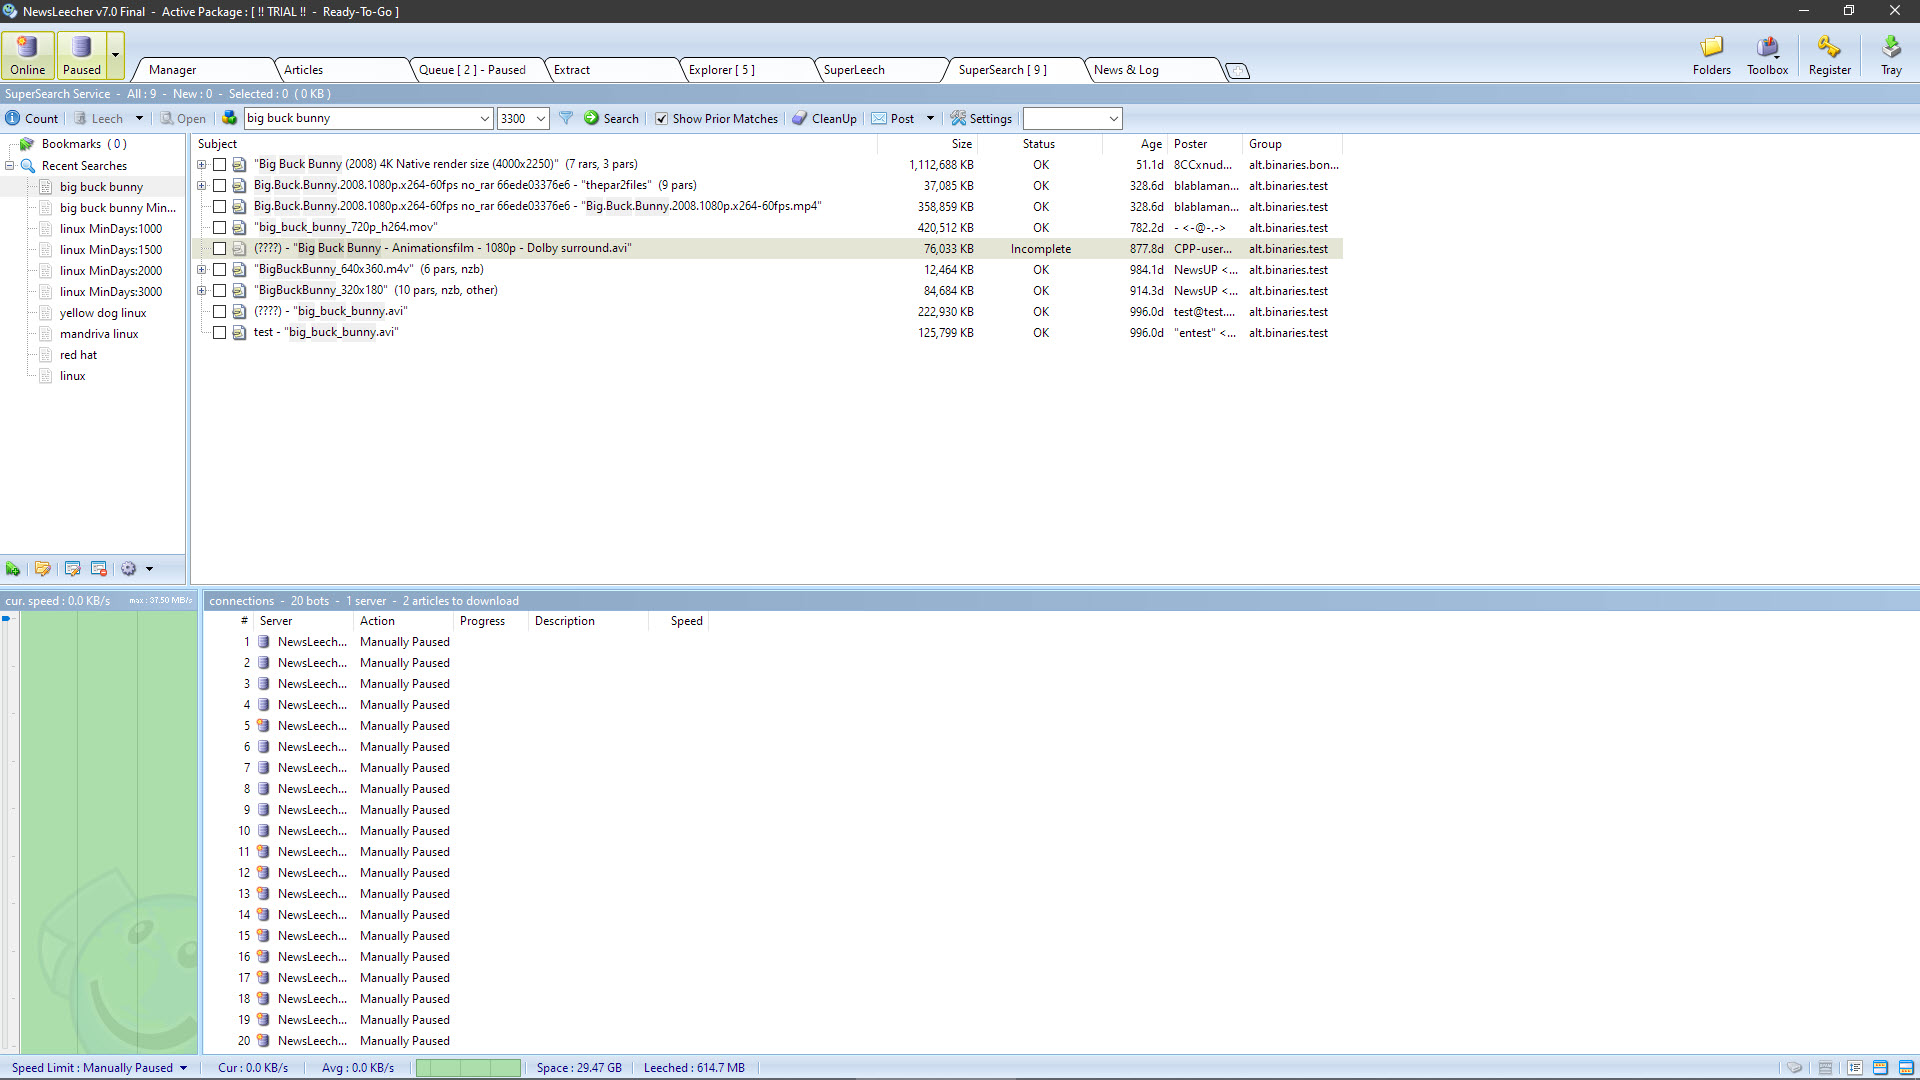Click the Count info button

pos(33,118)
